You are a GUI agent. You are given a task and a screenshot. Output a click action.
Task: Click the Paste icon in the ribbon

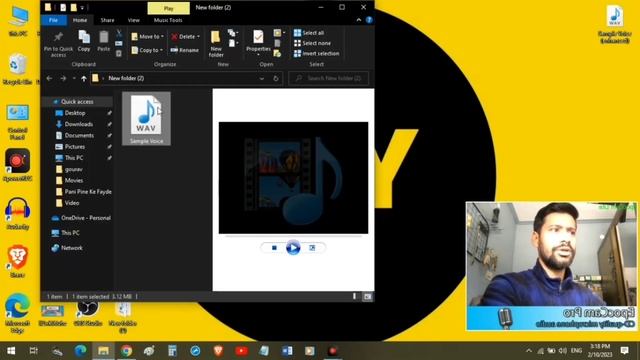pos(104,37)
